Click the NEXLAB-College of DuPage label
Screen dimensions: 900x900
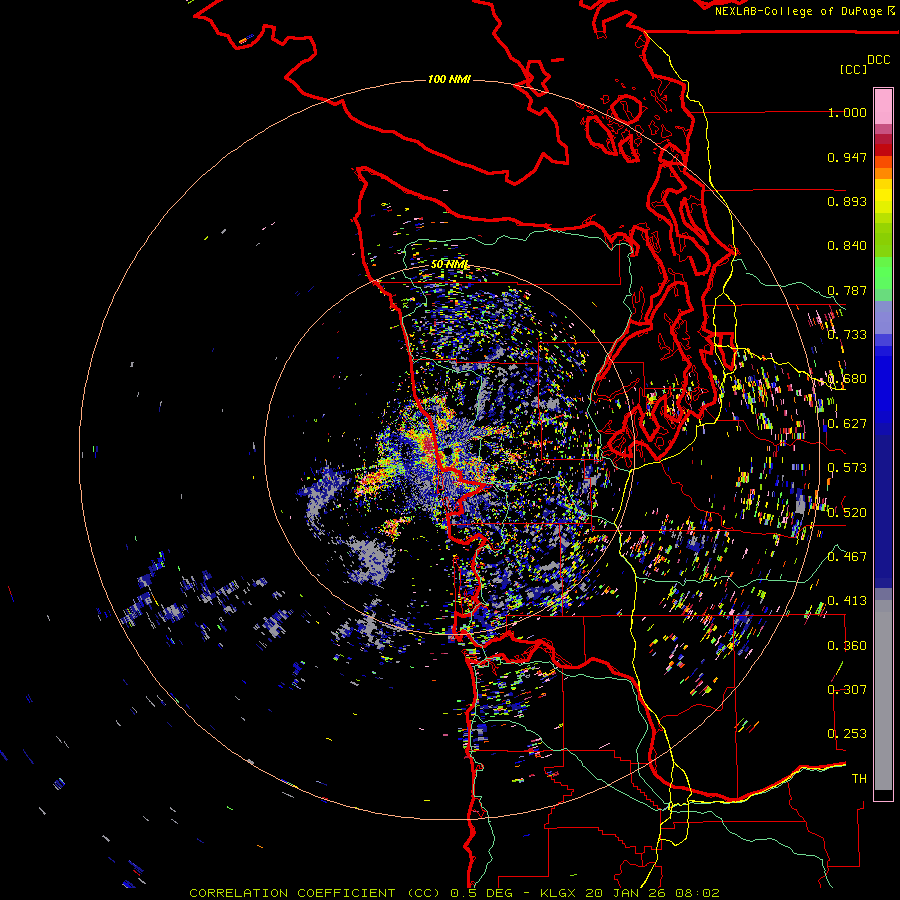[798, 11]
